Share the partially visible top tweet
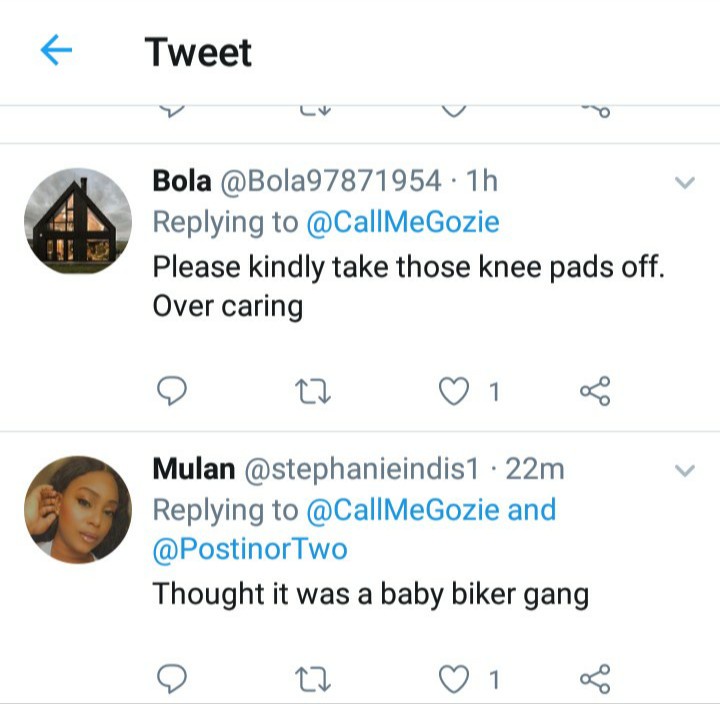 [595, 108]
